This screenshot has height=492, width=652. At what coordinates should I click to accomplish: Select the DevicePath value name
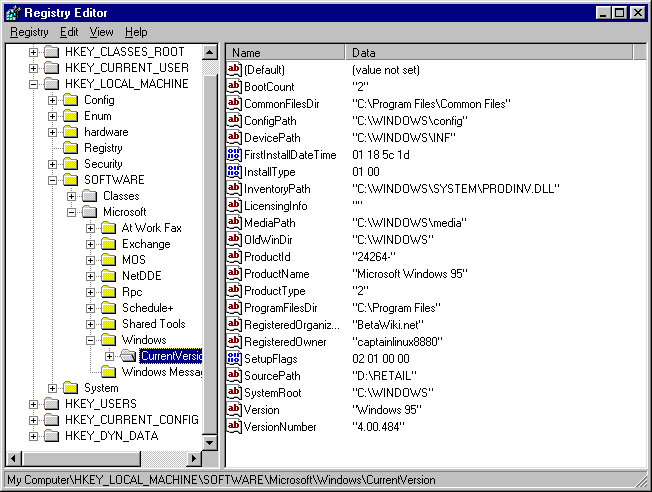(272, 138)
